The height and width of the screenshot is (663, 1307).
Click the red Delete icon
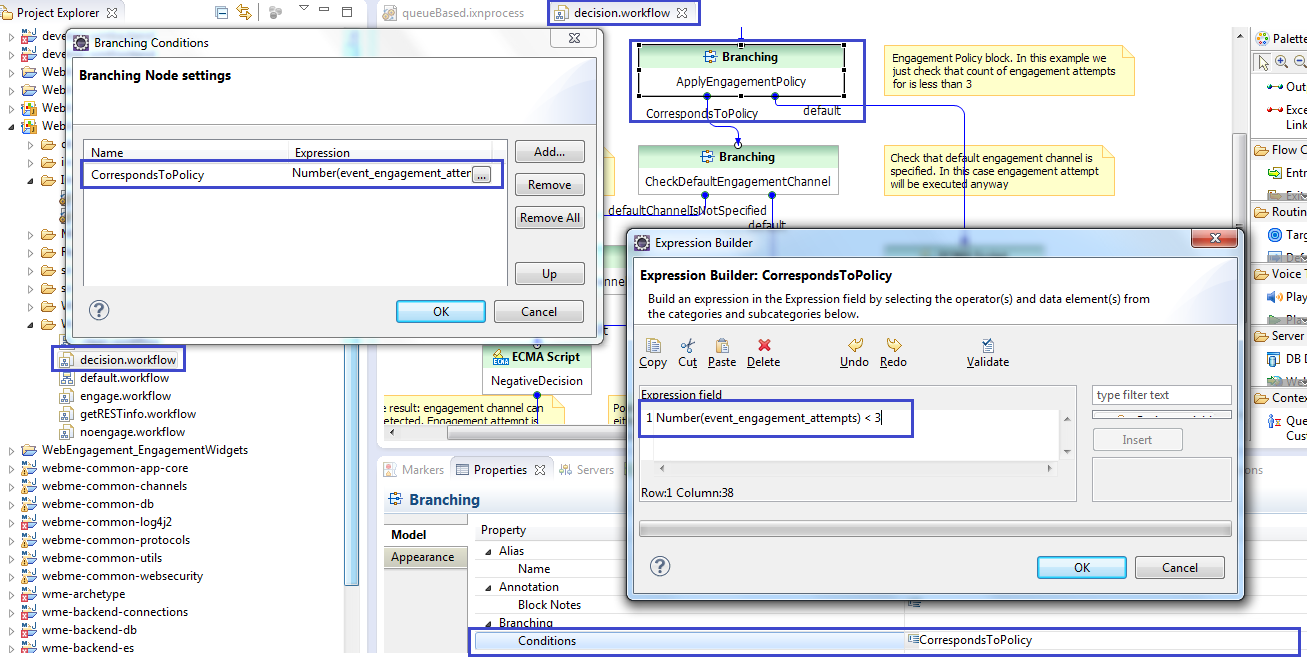(764, 346)
